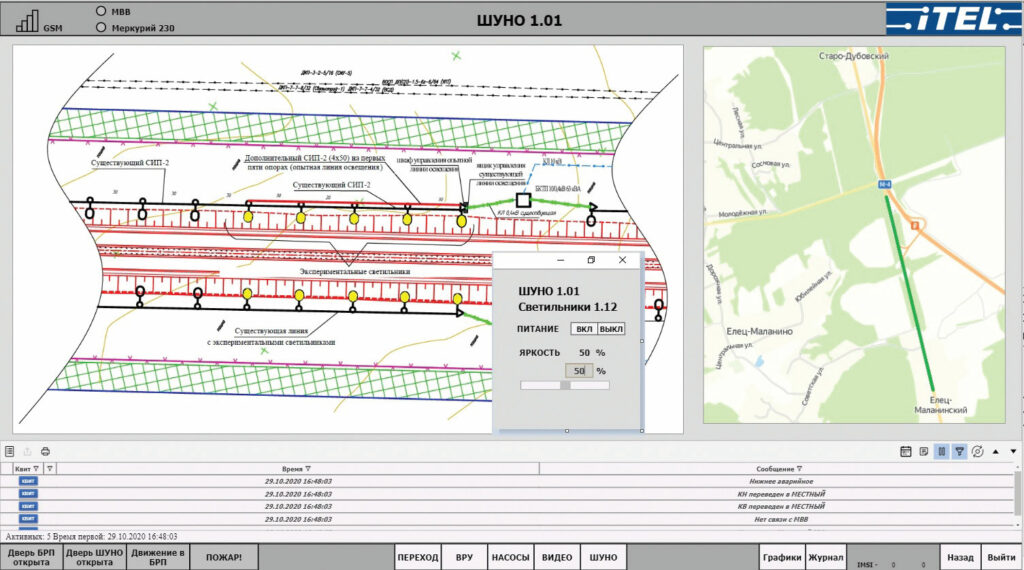The image size is (1024, 570).
Task: Open the НАСОСЫ section
Action: tap(510, 557)
